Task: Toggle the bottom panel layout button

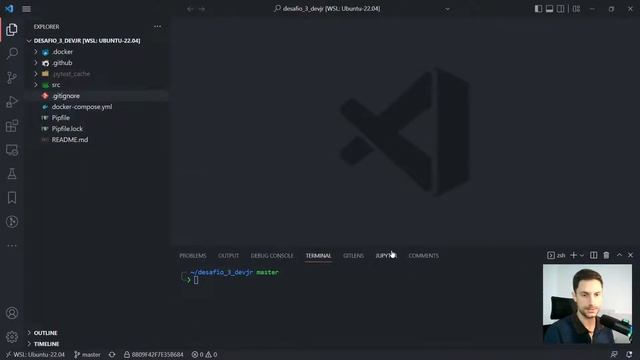Action: click(549, 9)
